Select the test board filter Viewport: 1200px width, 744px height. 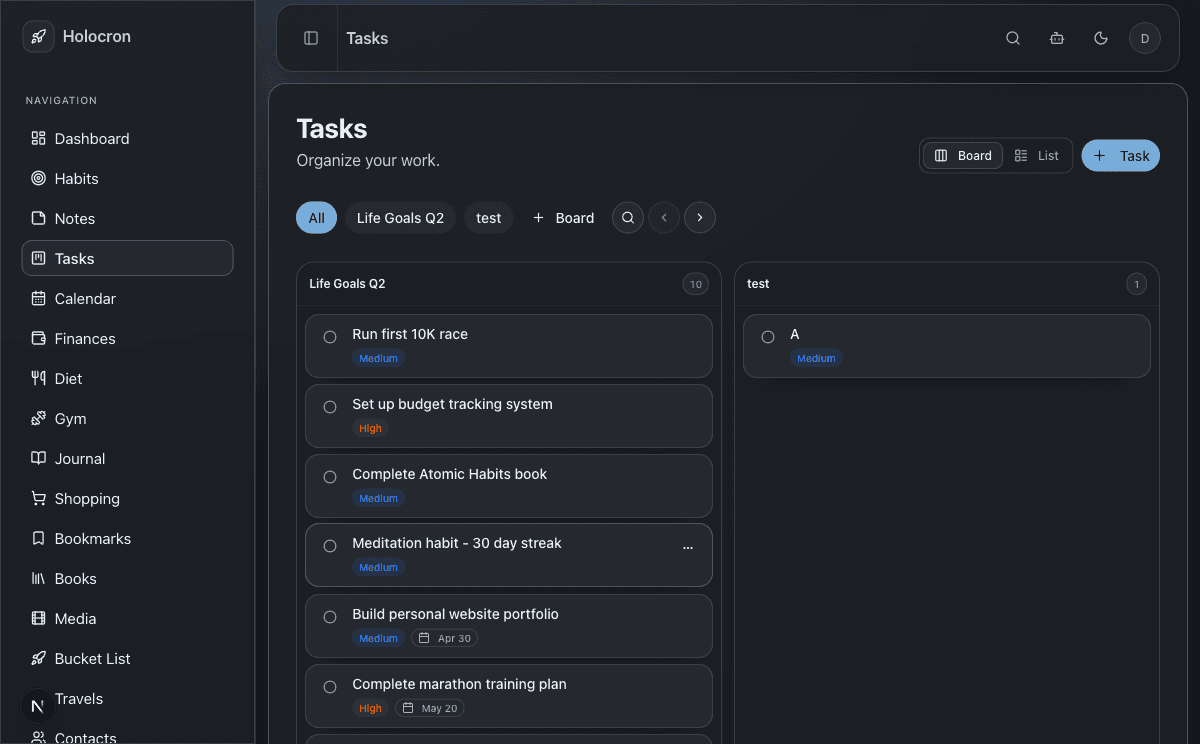point(489,217)
